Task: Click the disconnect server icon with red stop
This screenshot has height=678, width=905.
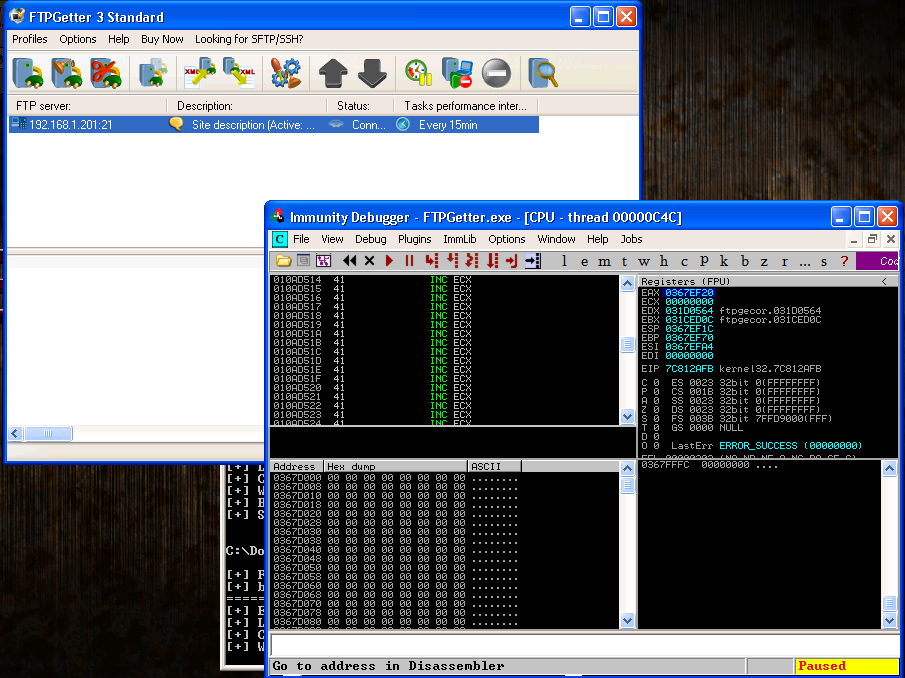Action: pos(458,73)
